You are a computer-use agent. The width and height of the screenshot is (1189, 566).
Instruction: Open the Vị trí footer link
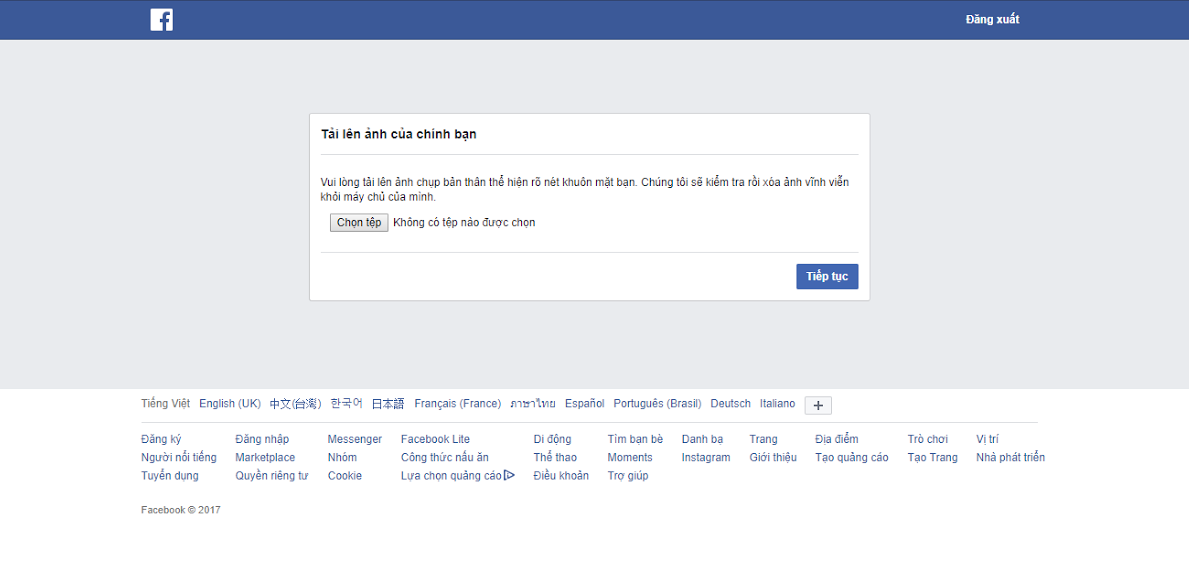click(987, 439)
